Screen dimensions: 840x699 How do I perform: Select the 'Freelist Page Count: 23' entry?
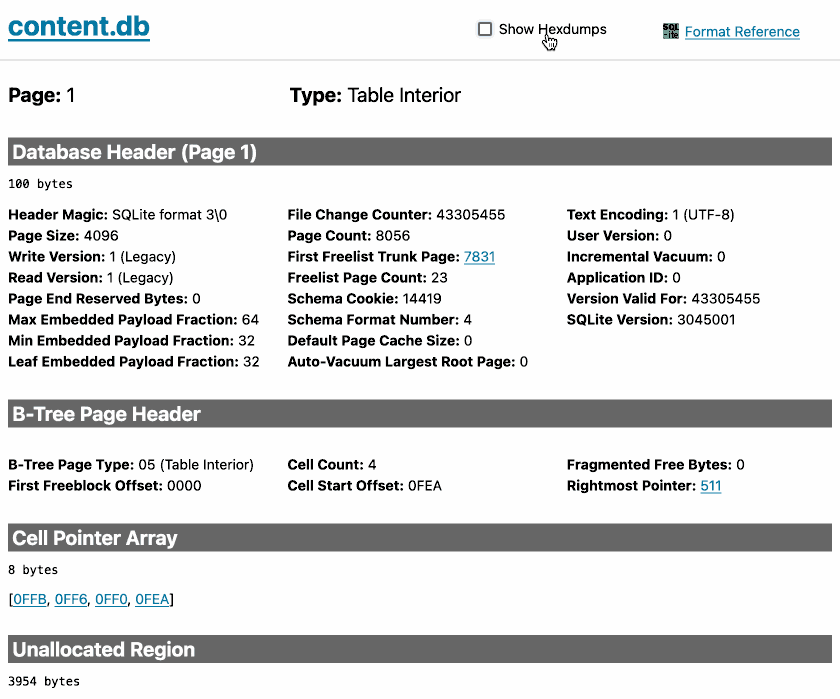tap(368, 277)
